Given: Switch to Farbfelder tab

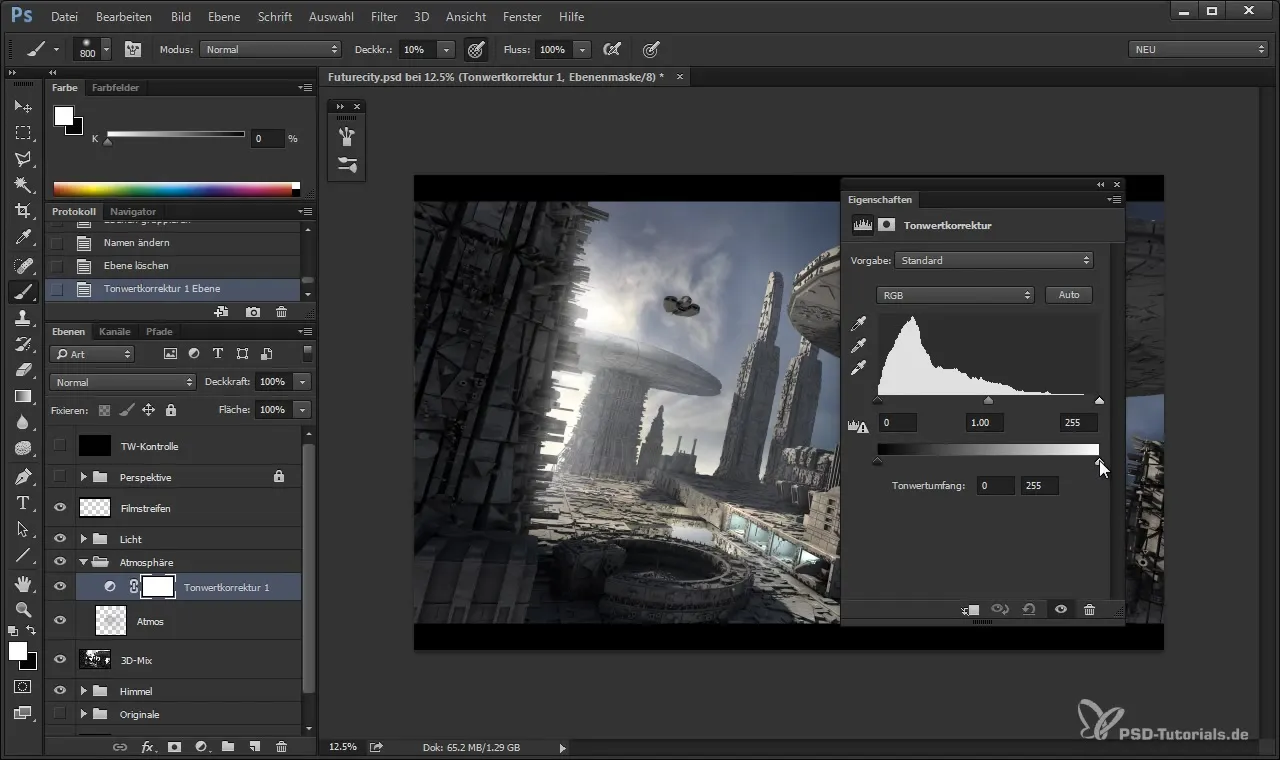Looking at the screenshot, I should [116, 87].
